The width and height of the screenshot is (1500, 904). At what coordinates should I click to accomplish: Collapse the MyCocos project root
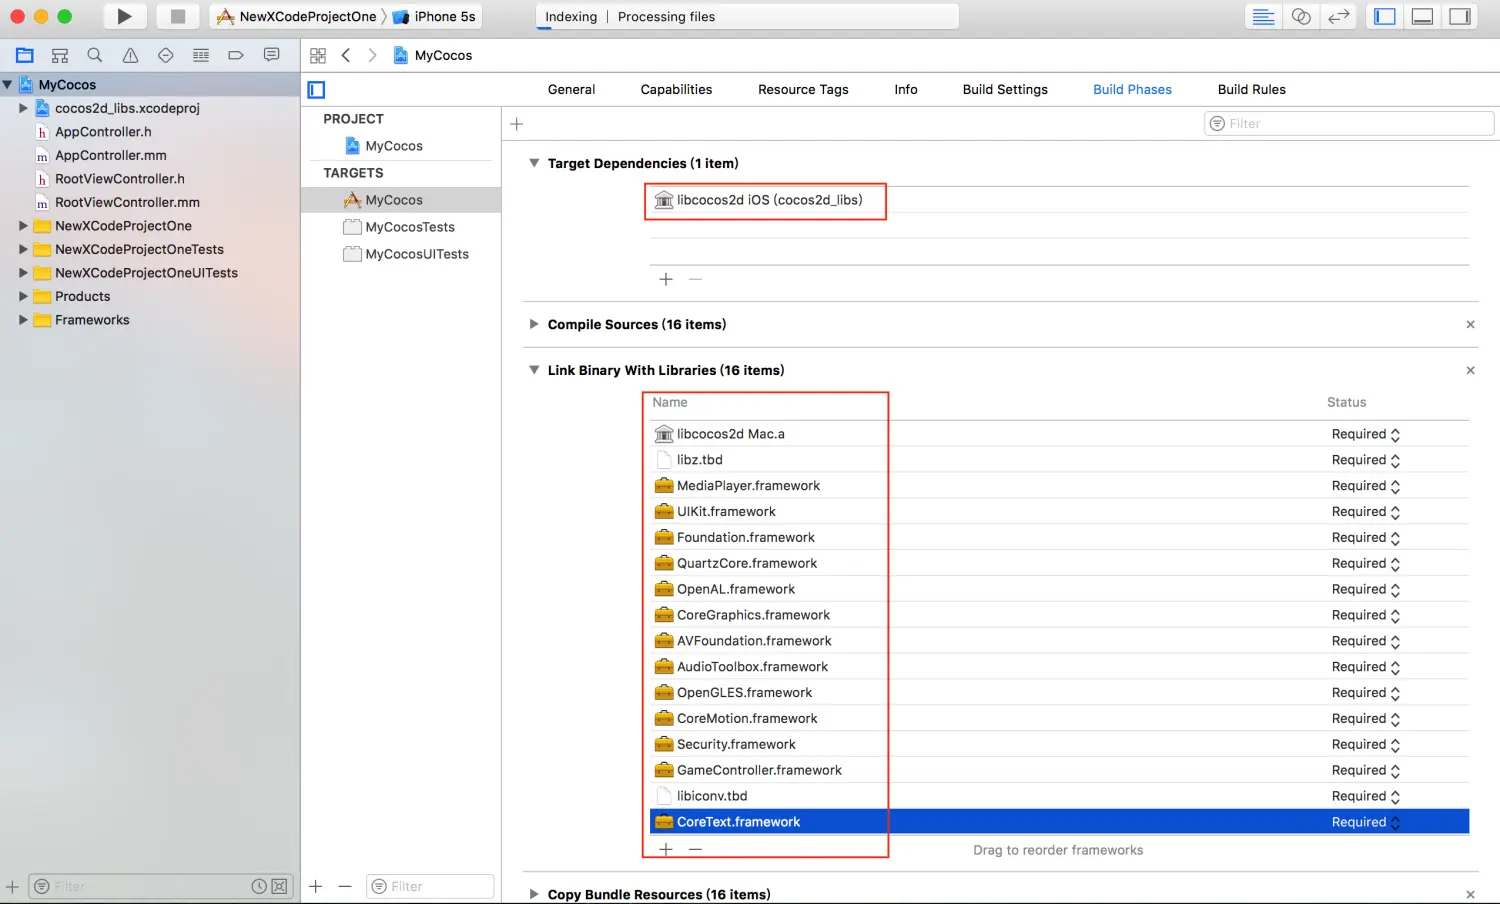tap(8, 85)
